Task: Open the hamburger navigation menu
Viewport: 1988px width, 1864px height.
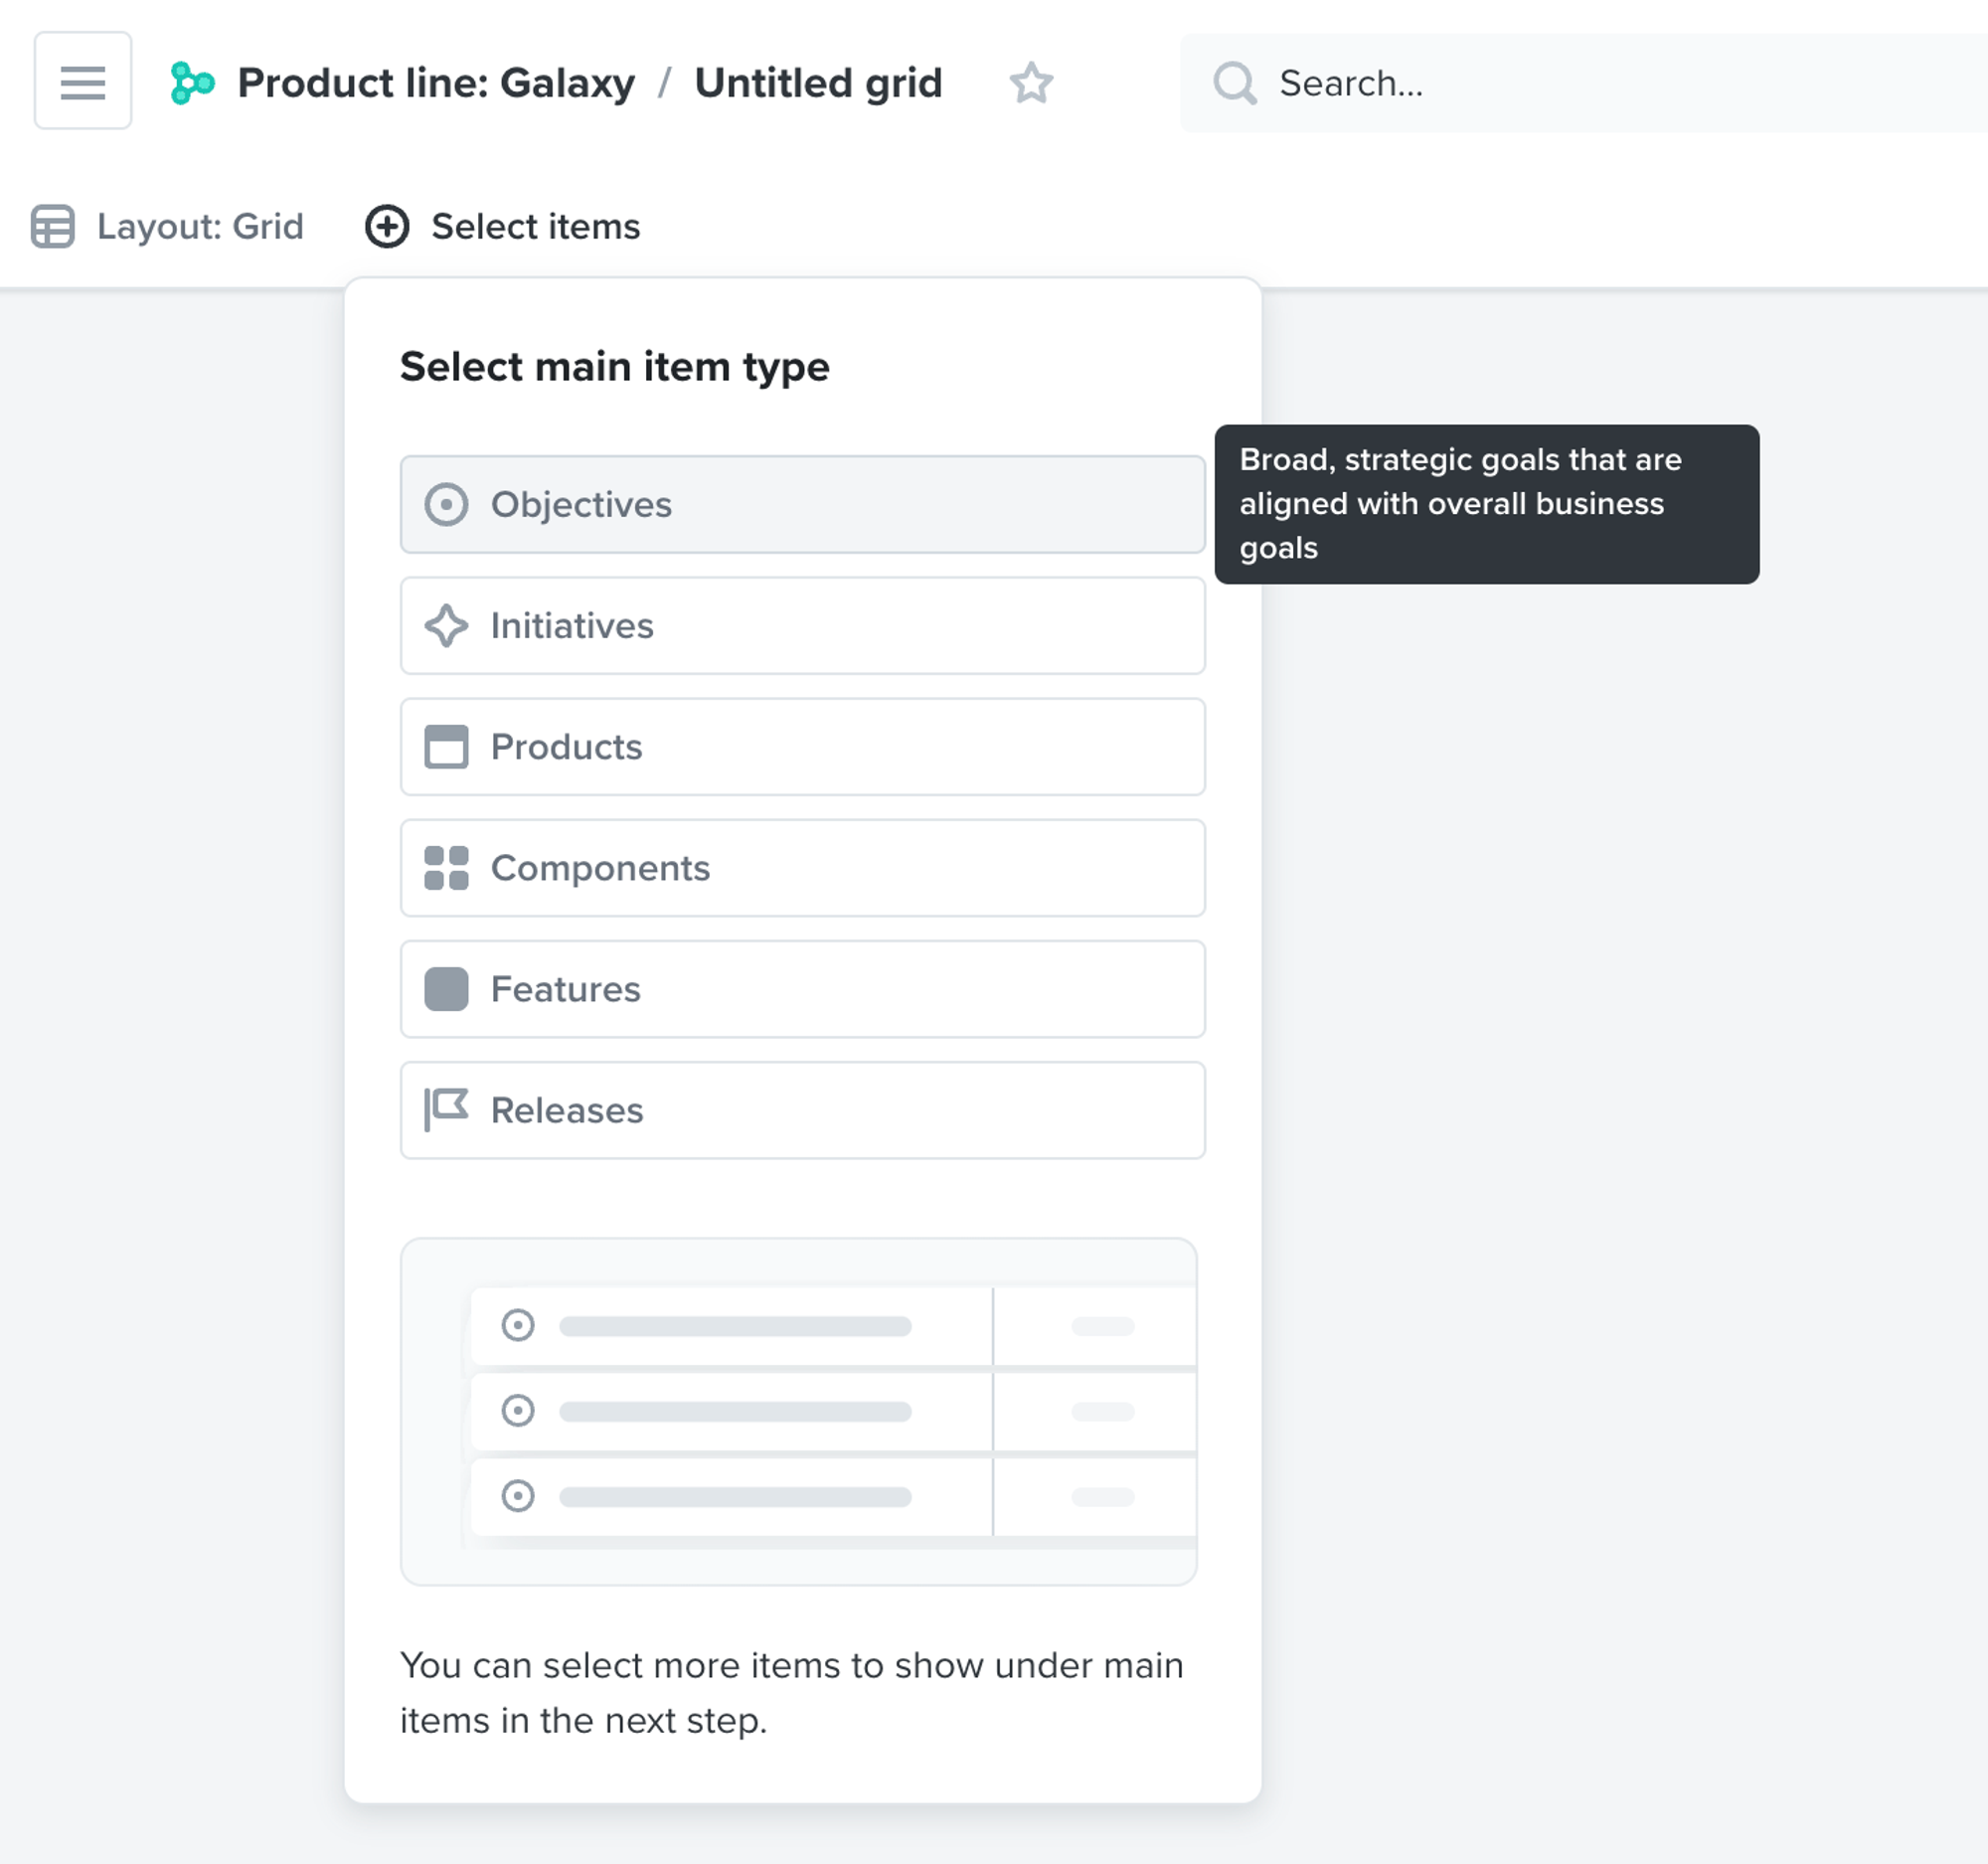Action: coord(83,81)
